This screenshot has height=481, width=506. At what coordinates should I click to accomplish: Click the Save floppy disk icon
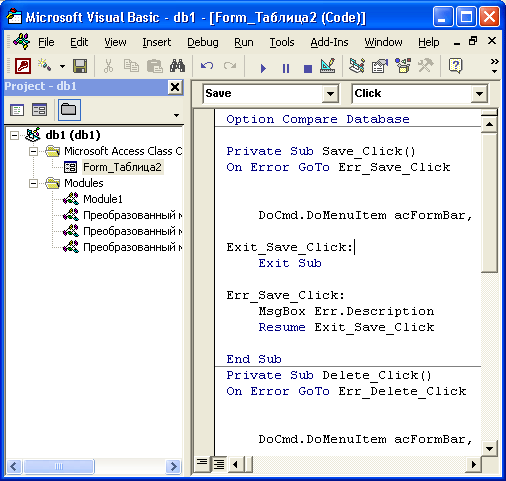click(x=80, y=66)
